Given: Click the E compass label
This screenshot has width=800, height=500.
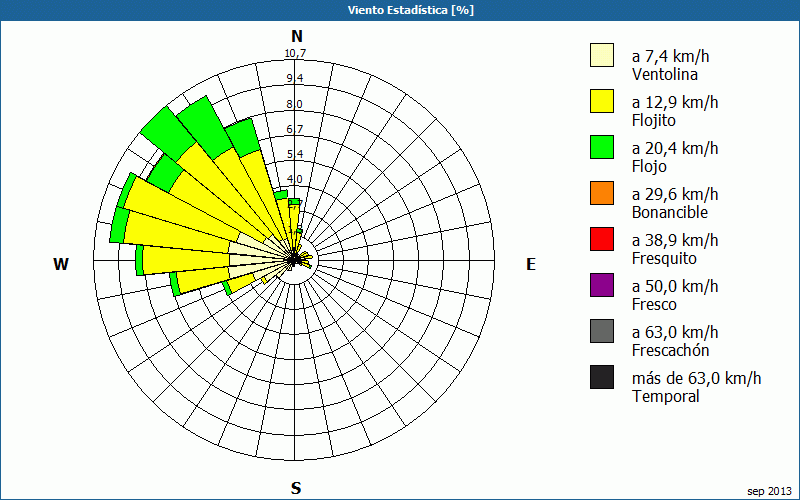Looking at the screenshot, I should tap(531, 264).
